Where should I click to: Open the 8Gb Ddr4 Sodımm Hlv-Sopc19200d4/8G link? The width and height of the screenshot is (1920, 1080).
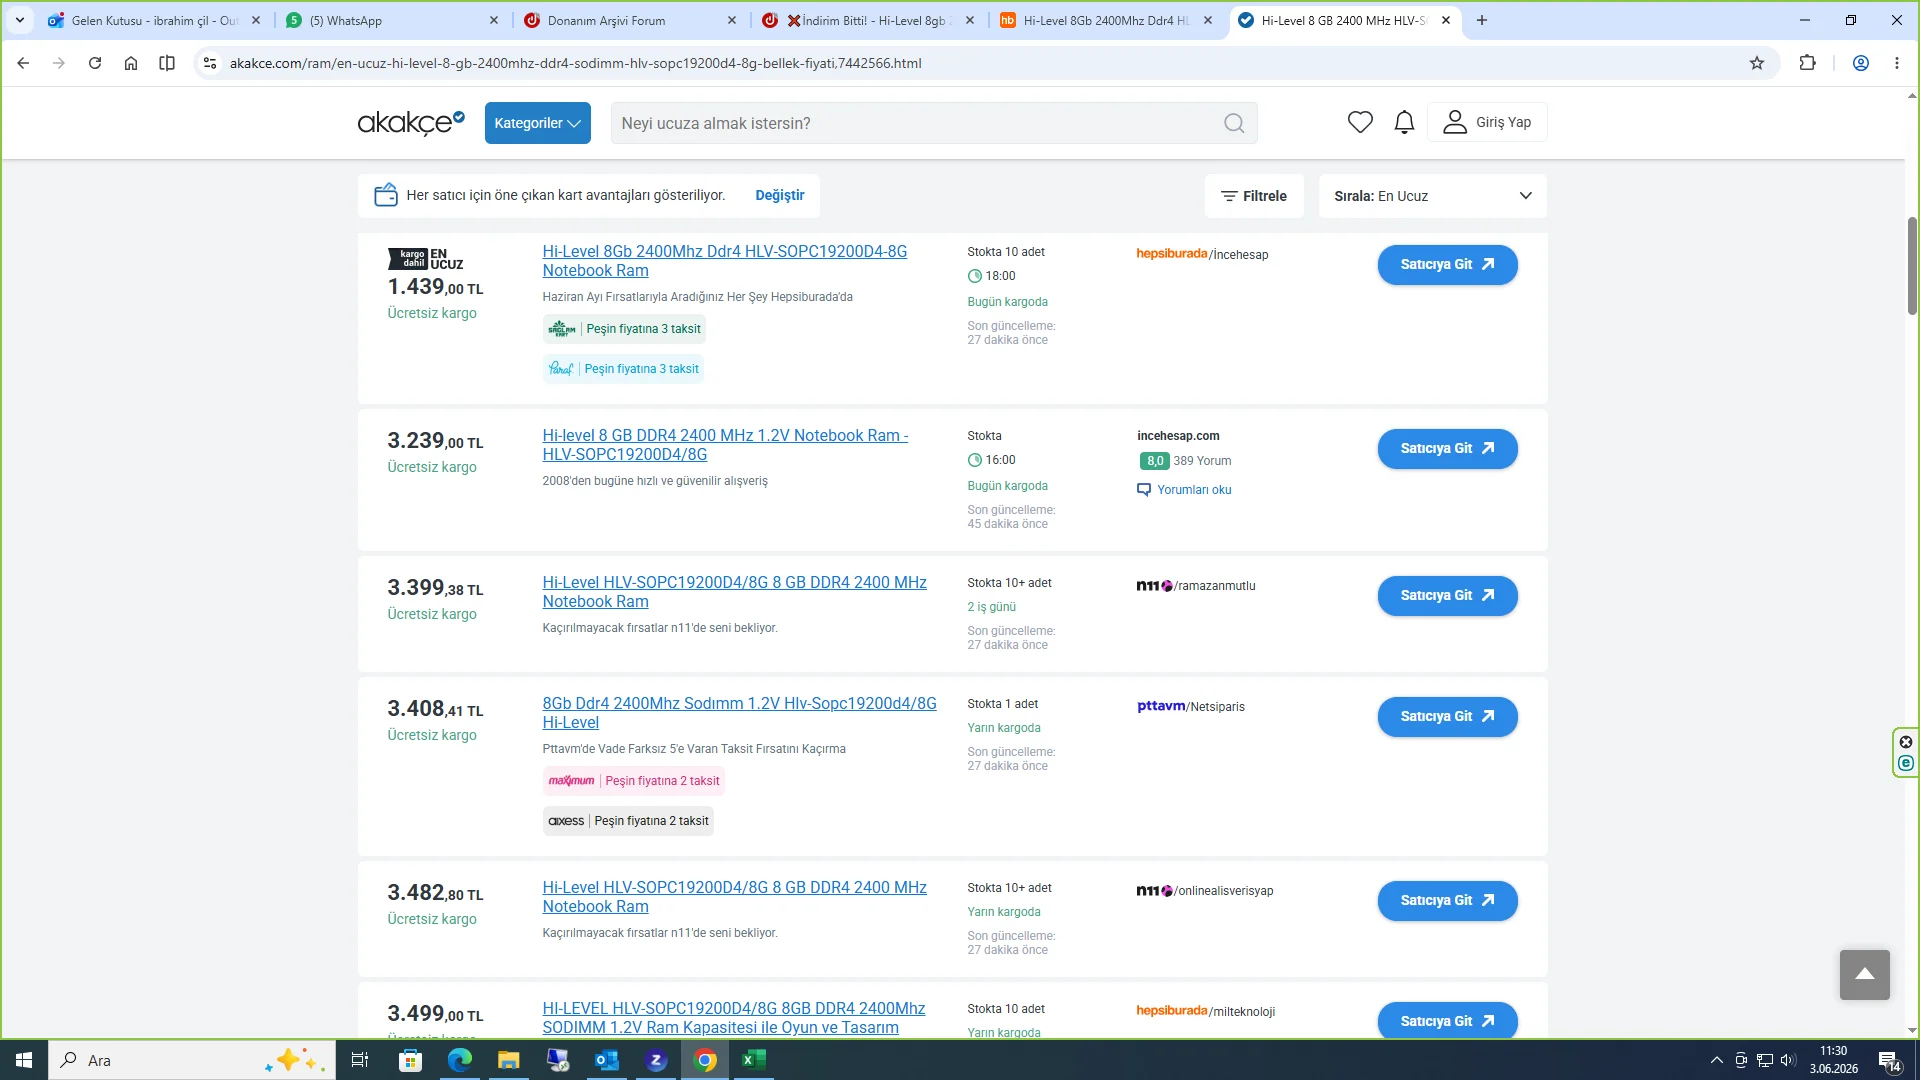[739, 713]
